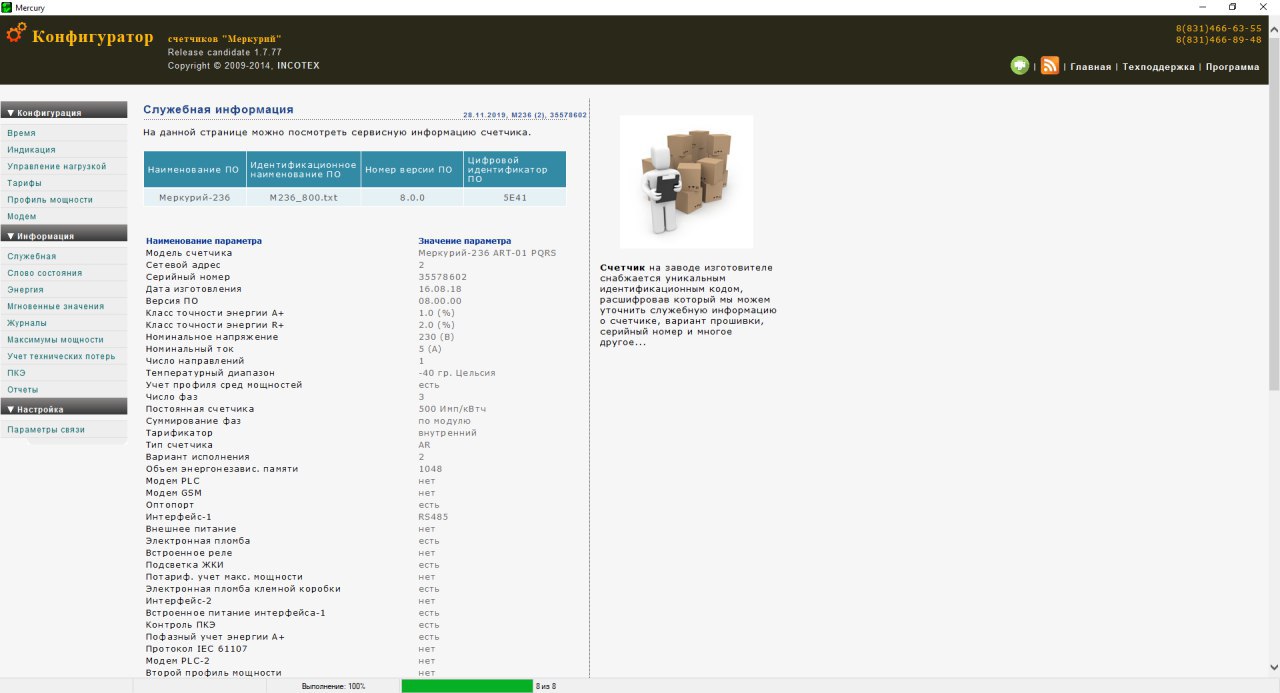Click the date and serial line 28.11.2019

pos(525,115)
